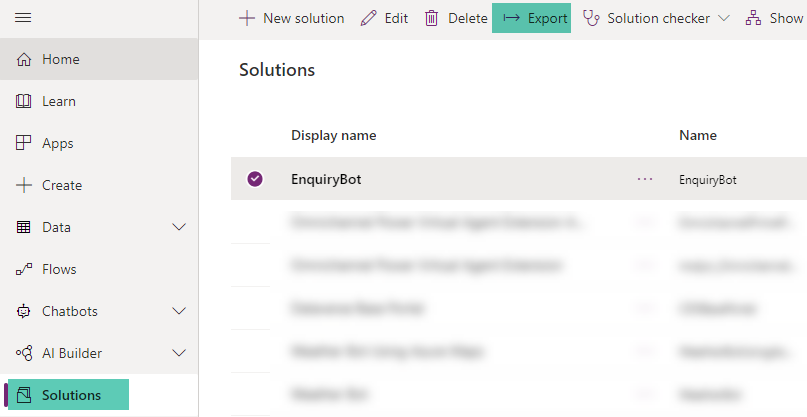Click the Learn book icon
Screen dimensions: 807x417
coord(24,101)
